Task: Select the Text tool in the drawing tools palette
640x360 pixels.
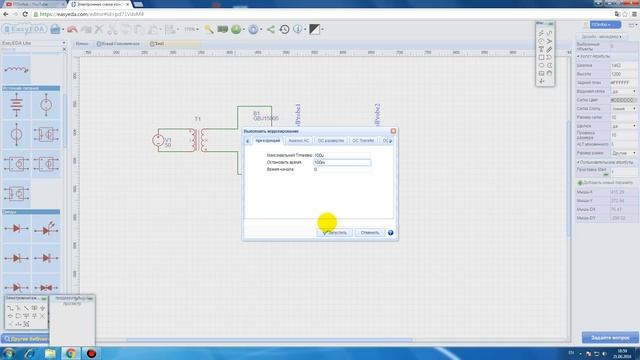Action: pyautogui.click(x=541, y=49)
